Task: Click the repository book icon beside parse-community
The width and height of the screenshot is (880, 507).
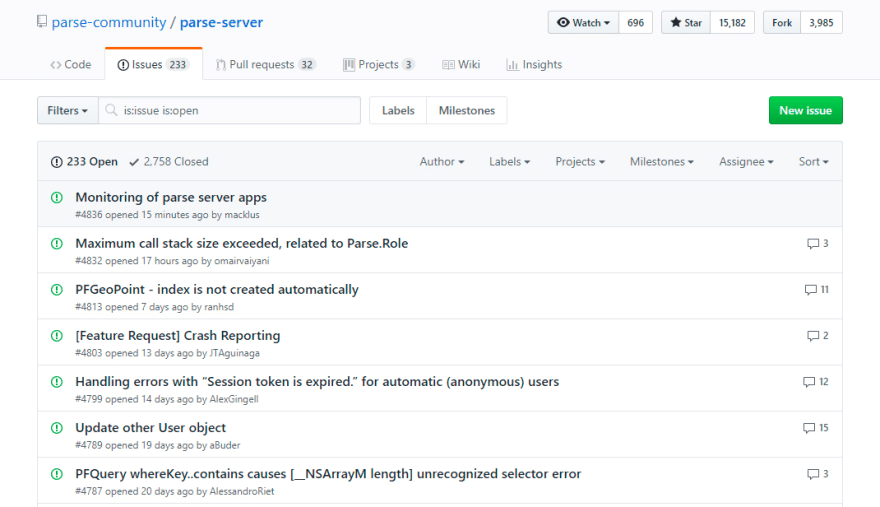Action: tap(42, 22)
